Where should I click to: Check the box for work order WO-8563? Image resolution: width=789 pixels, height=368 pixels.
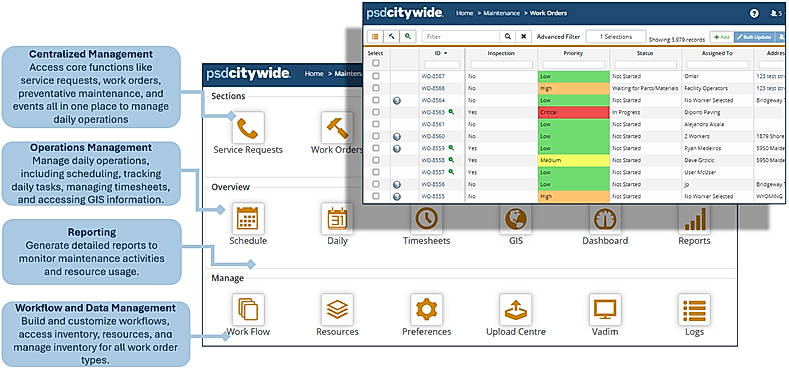375,112
